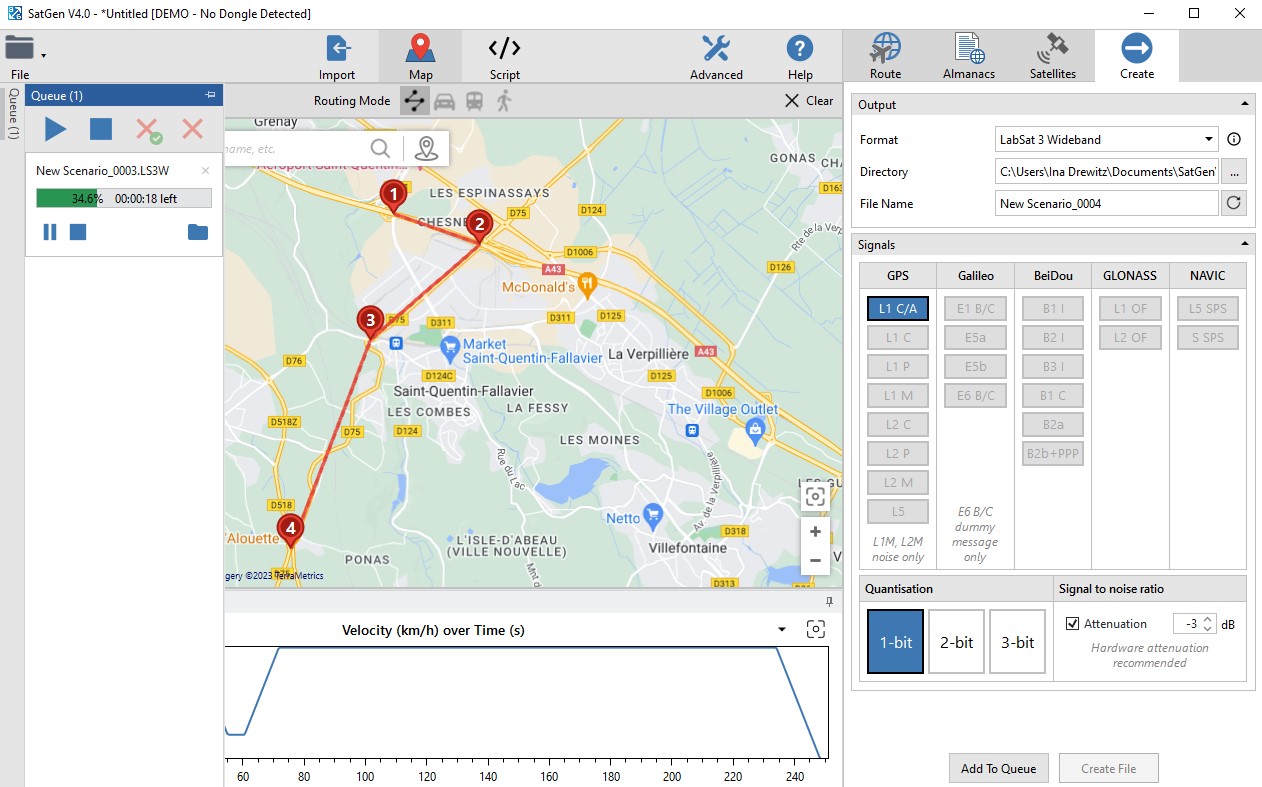Zoom in on the map
The image size is (1262, 787).
click(815, 532)
